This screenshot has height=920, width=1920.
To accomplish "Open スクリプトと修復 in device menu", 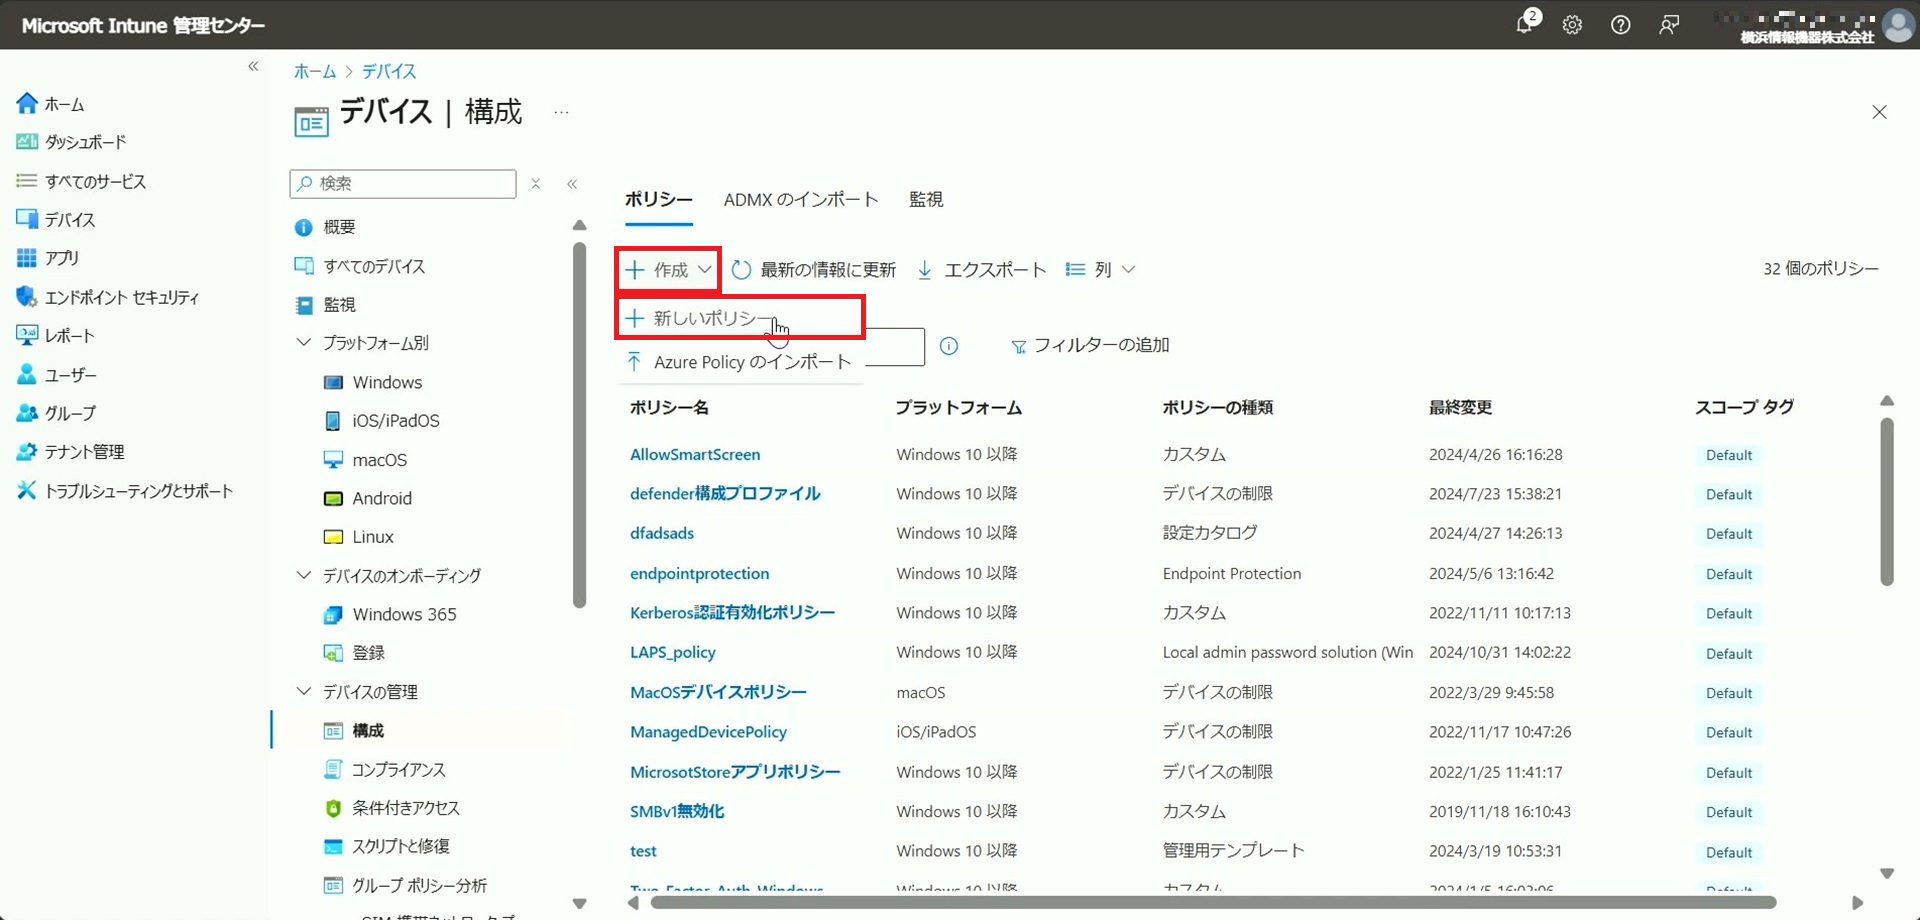I will (387, 846).
